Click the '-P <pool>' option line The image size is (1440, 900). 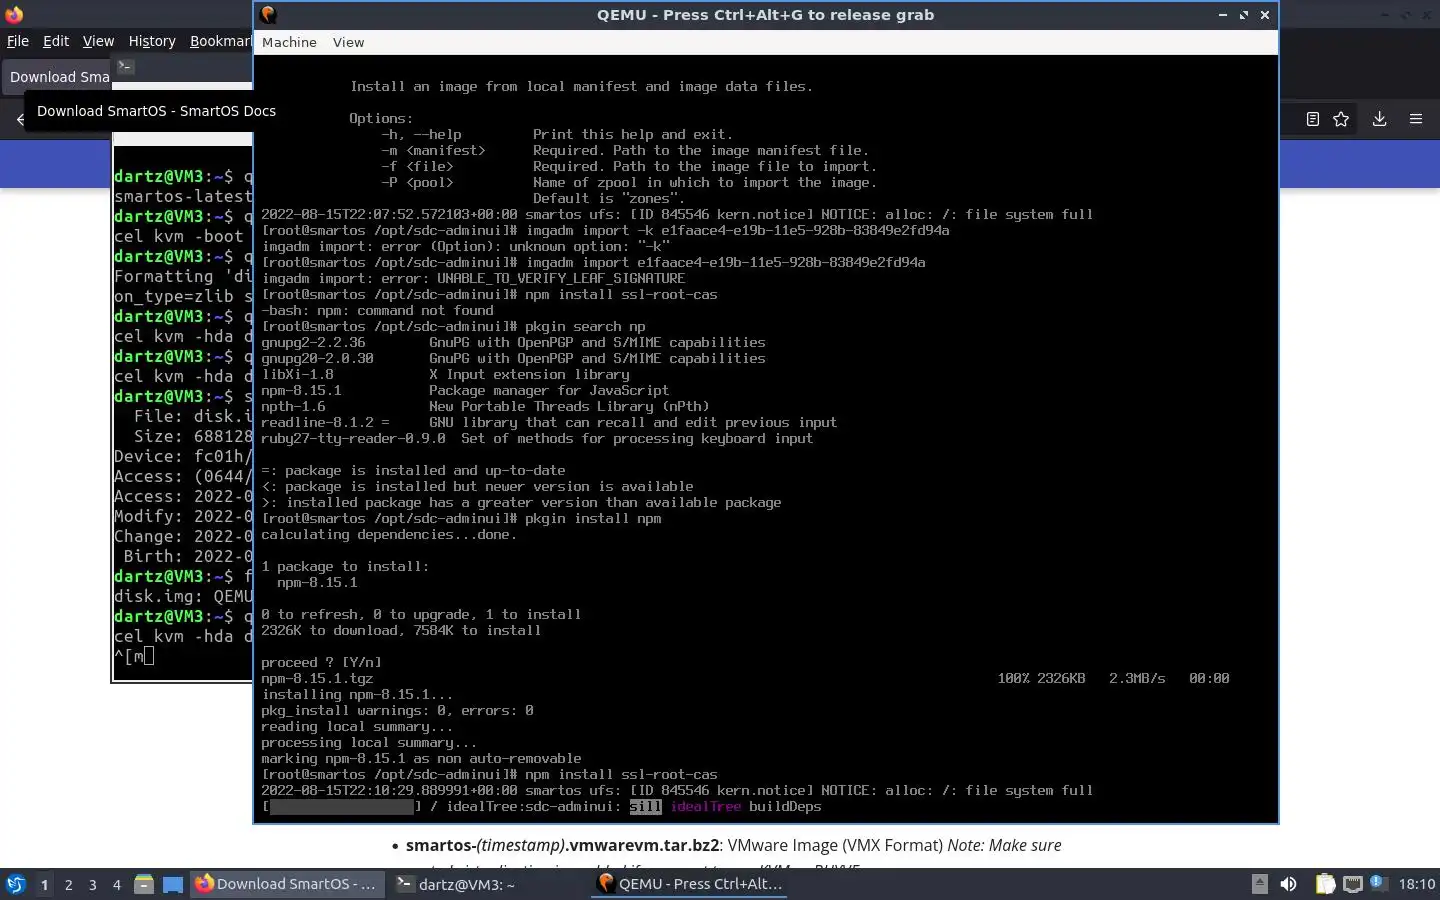click(629, 182)
